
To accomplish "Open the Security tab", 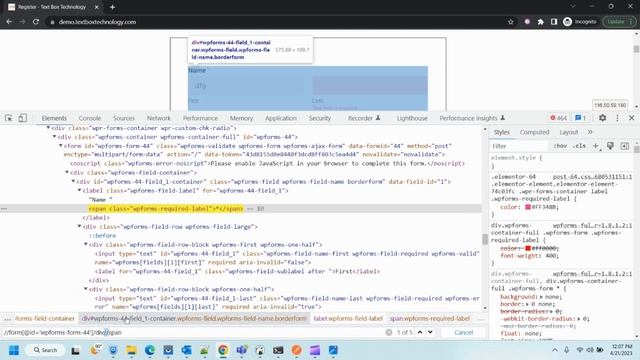I will [x=320, y=118].
